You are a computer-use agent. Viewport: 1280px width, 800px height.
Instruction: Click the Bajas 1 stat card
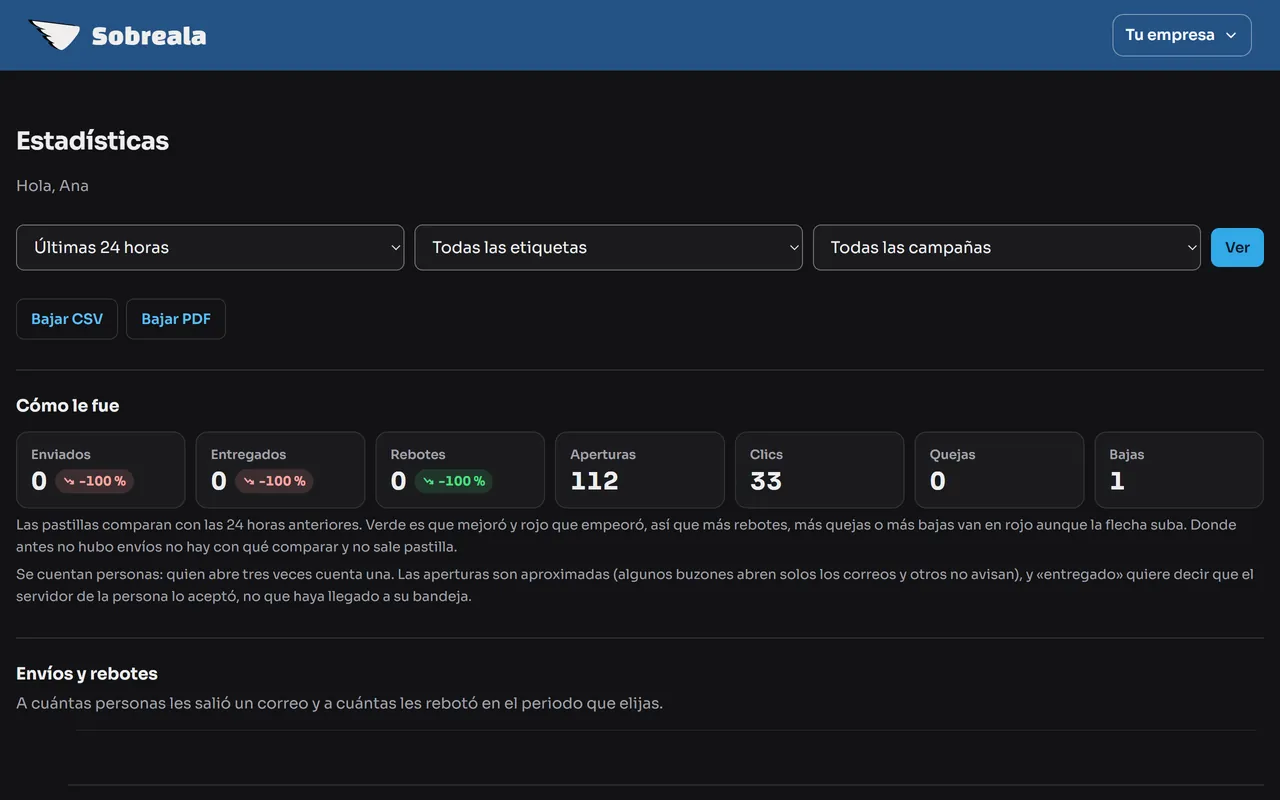(x=1179, y=470)
